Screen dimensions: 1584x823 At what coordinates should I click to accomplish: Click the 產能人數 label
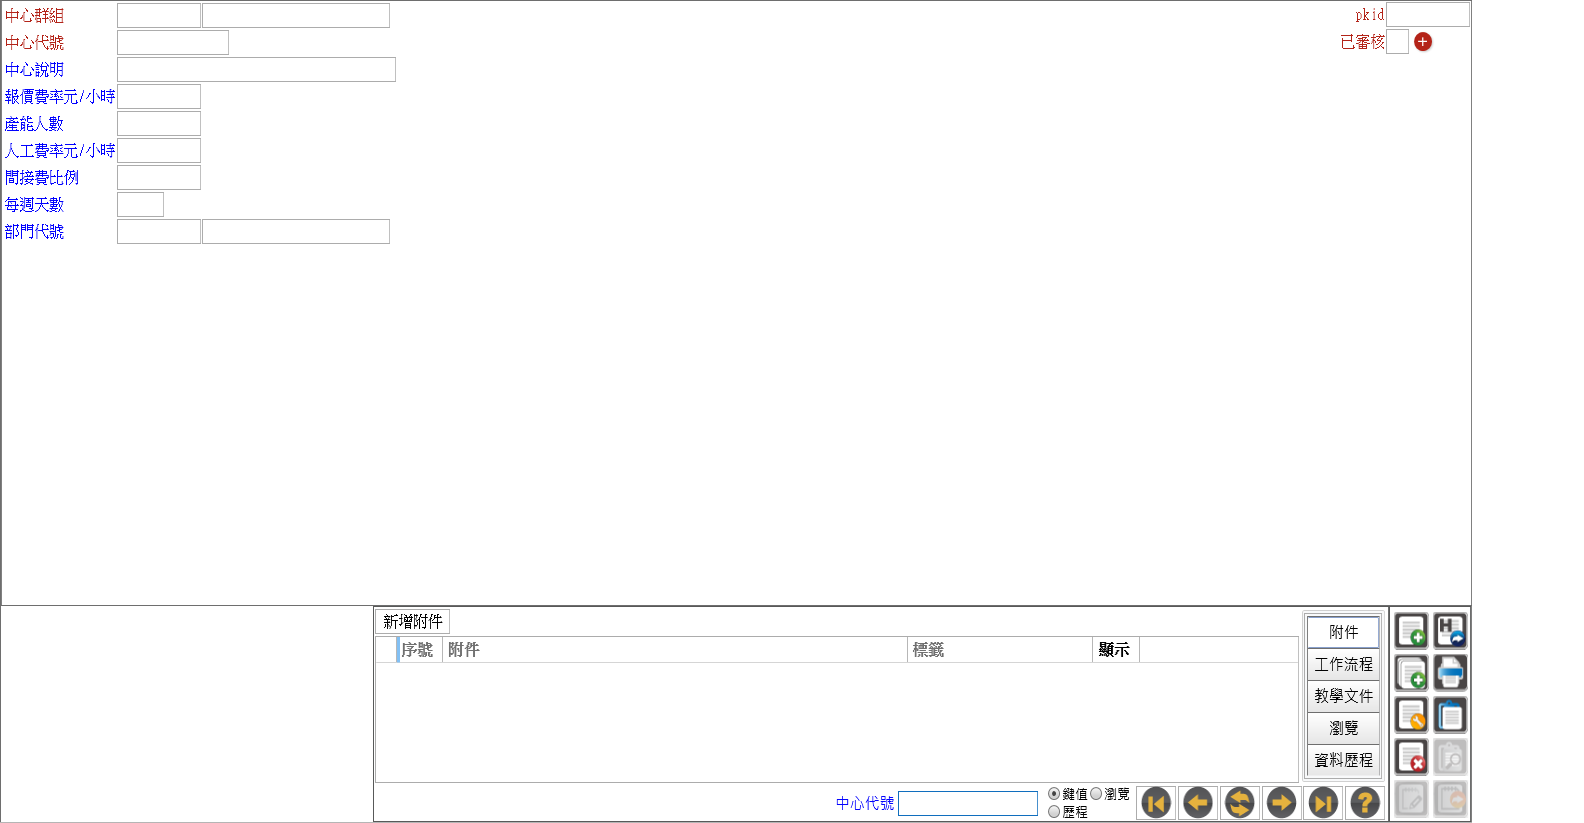coord(34,124)
